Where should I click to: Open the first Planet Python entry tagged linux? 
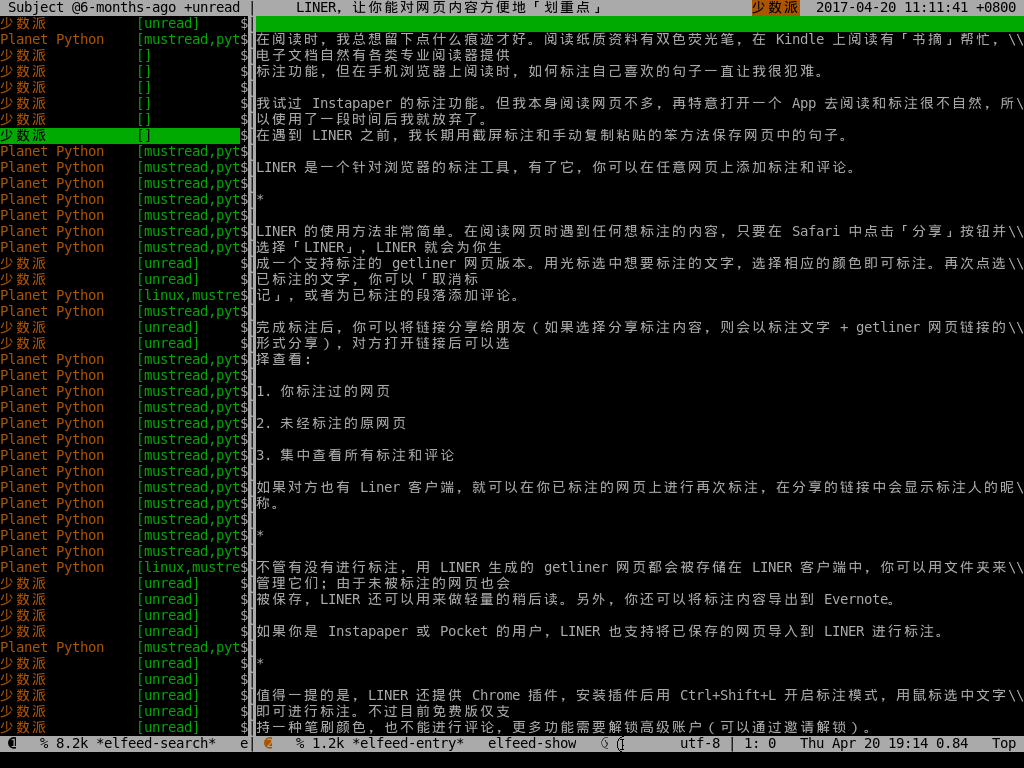[x=52, y=295]
